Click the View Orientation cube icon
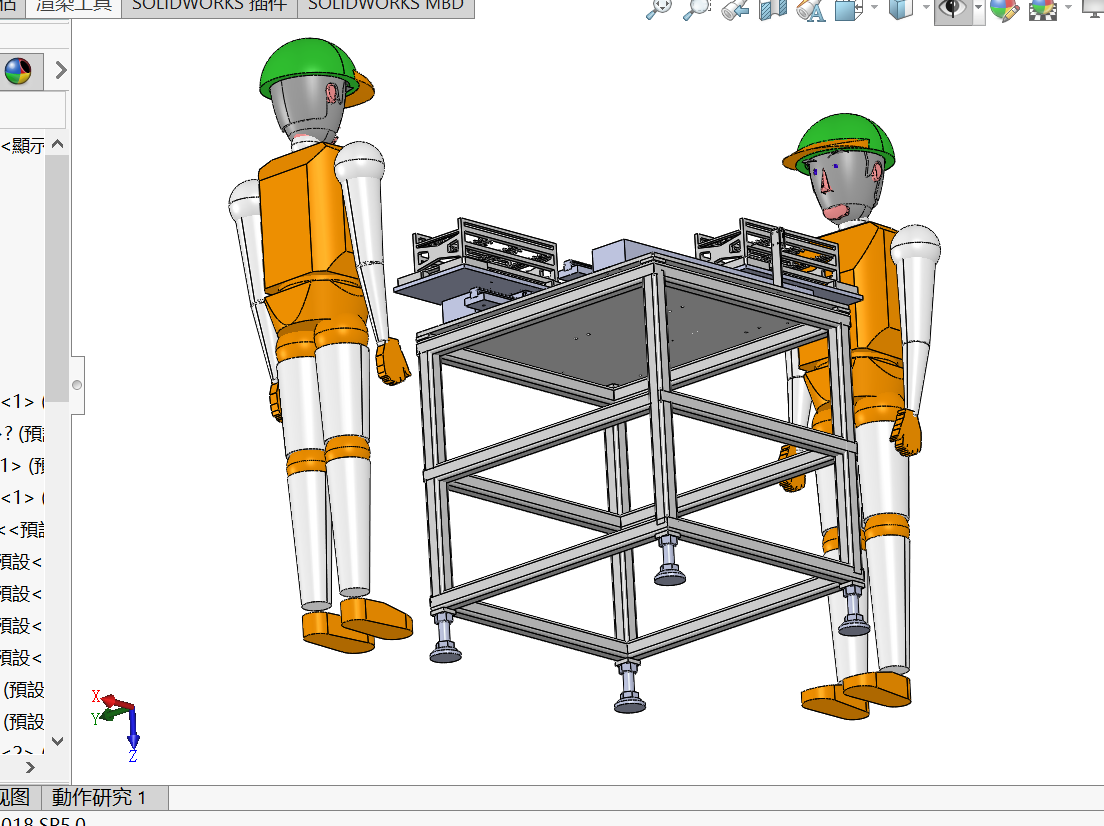This screenshot has width=1104, height=826. click(848, 9)
